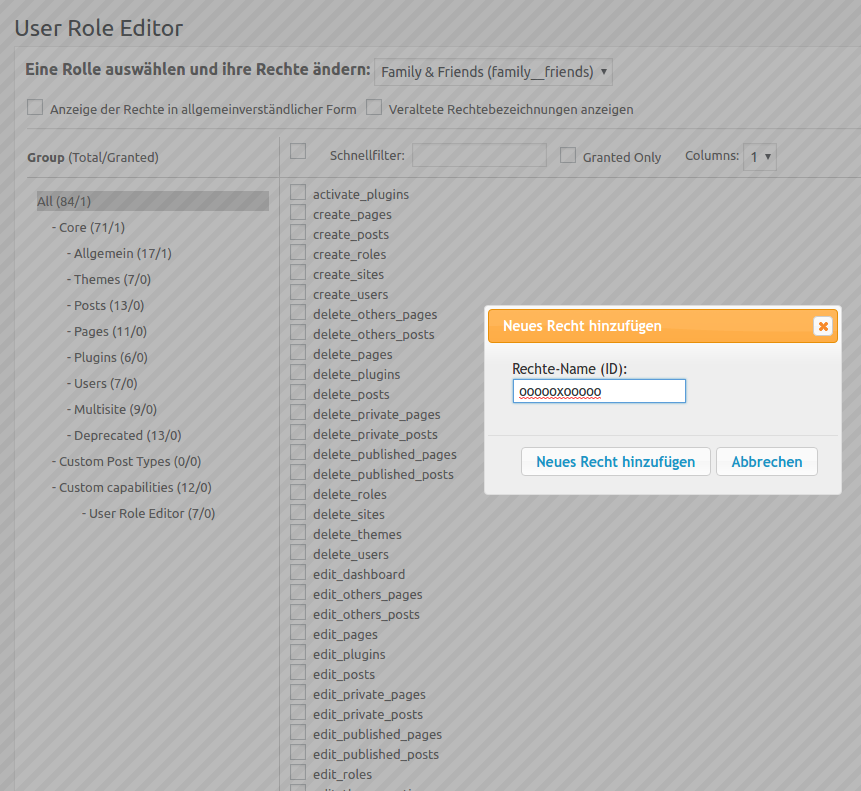The width and height of the screenshot is (861, 791).
Task: Check the edit_dashboard capability
Action: (x=298, y=572)
